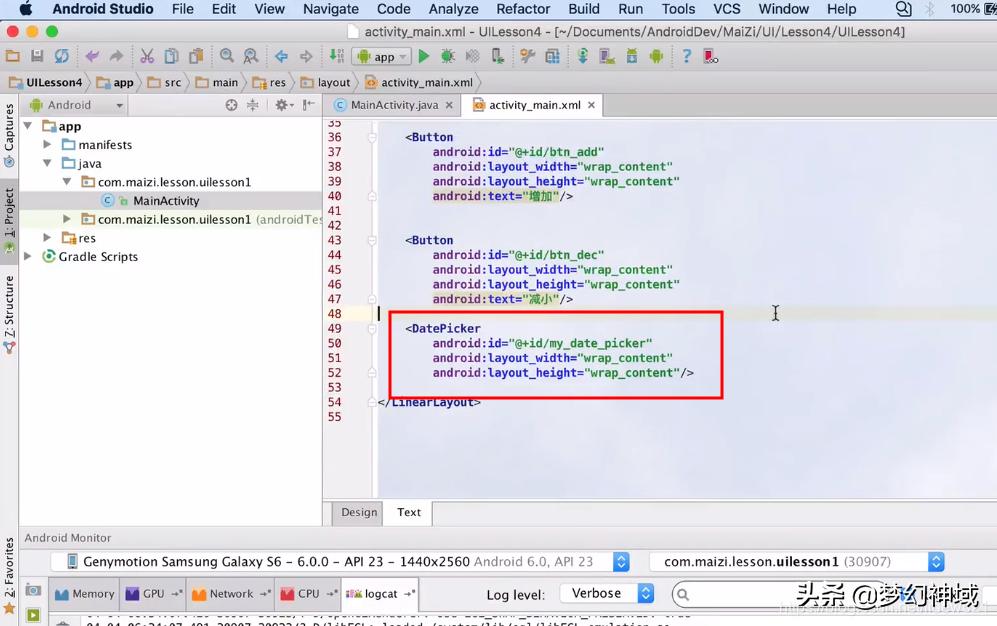Viewport: 997px width, 626px height.
Task: Run the app with the green play button
Action: (x=424, y=57)
